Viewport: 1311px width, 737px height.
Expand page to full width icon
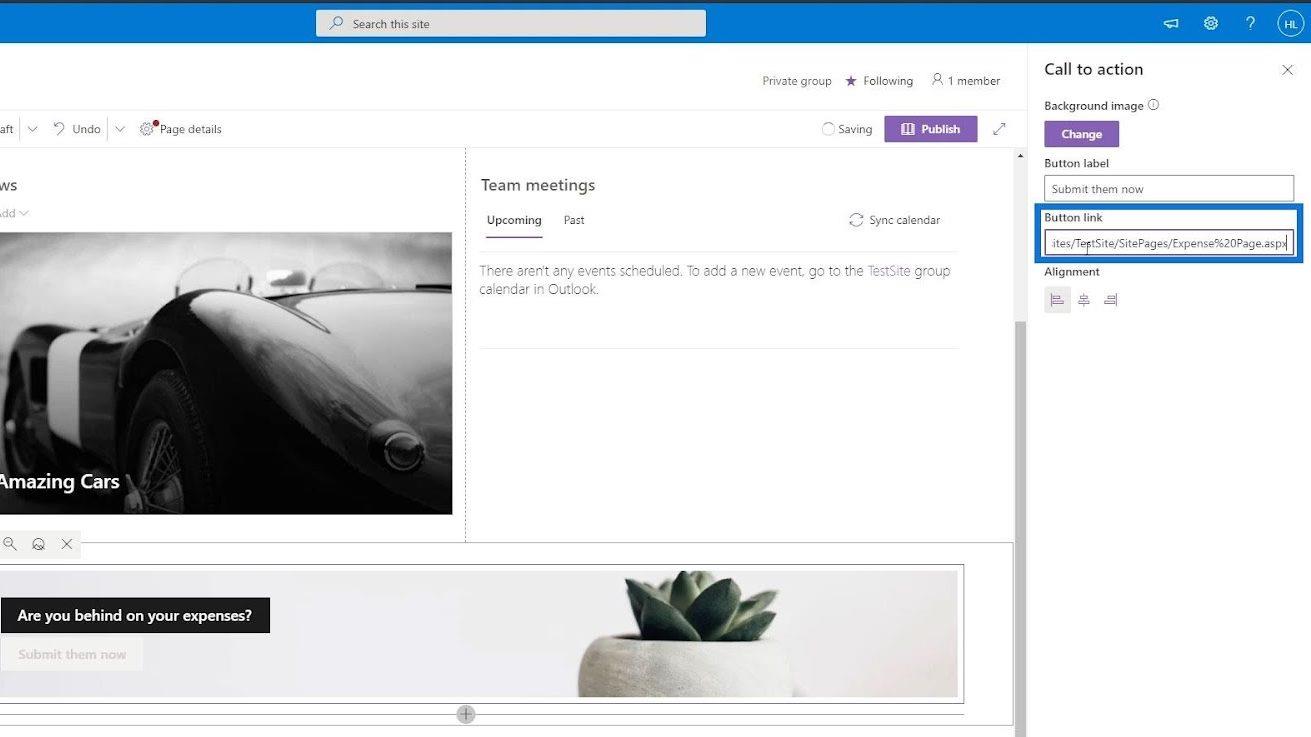click(x=999, y=129)
